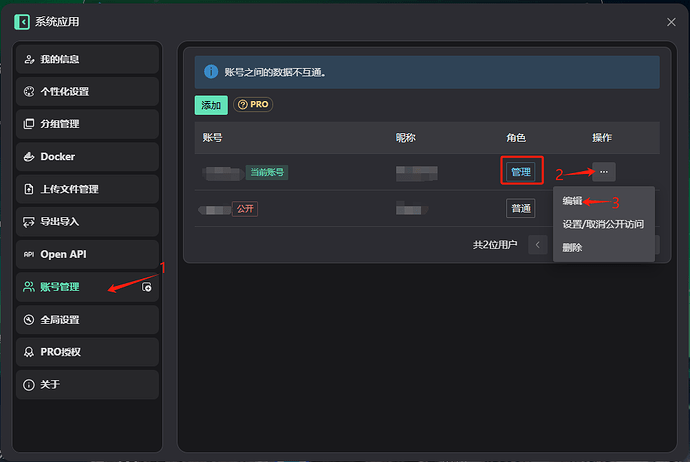Click the 共2位用户 total count text

pos(495,245)
